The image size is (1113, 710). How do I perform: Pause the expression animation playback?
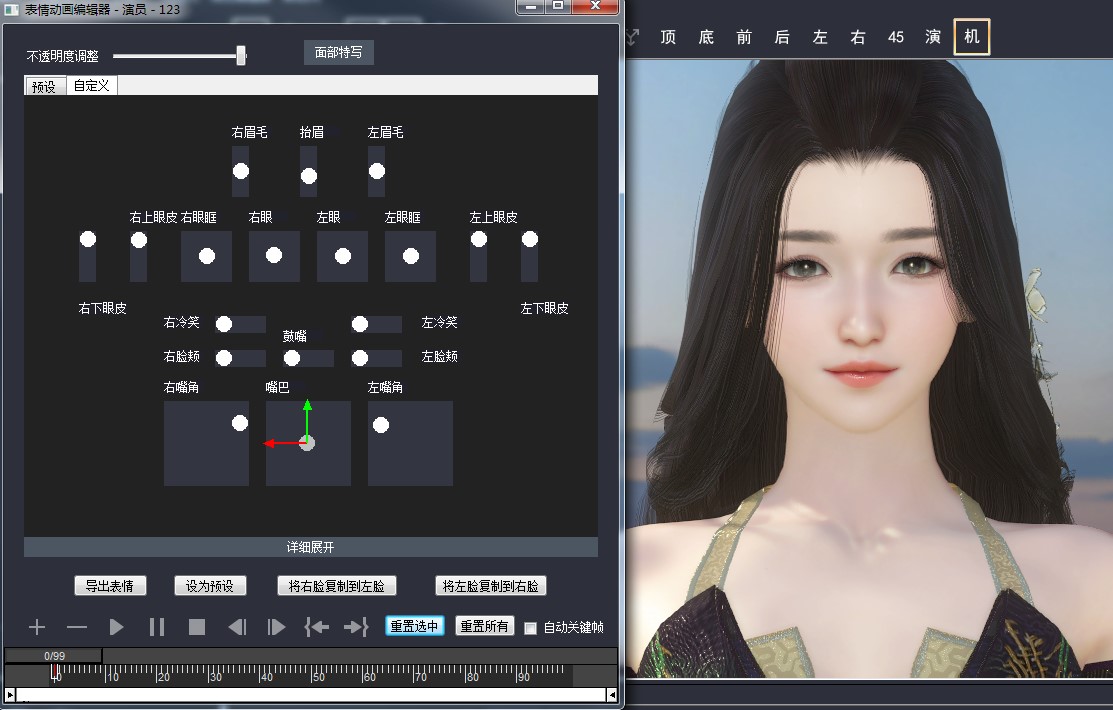pos(157,627)
